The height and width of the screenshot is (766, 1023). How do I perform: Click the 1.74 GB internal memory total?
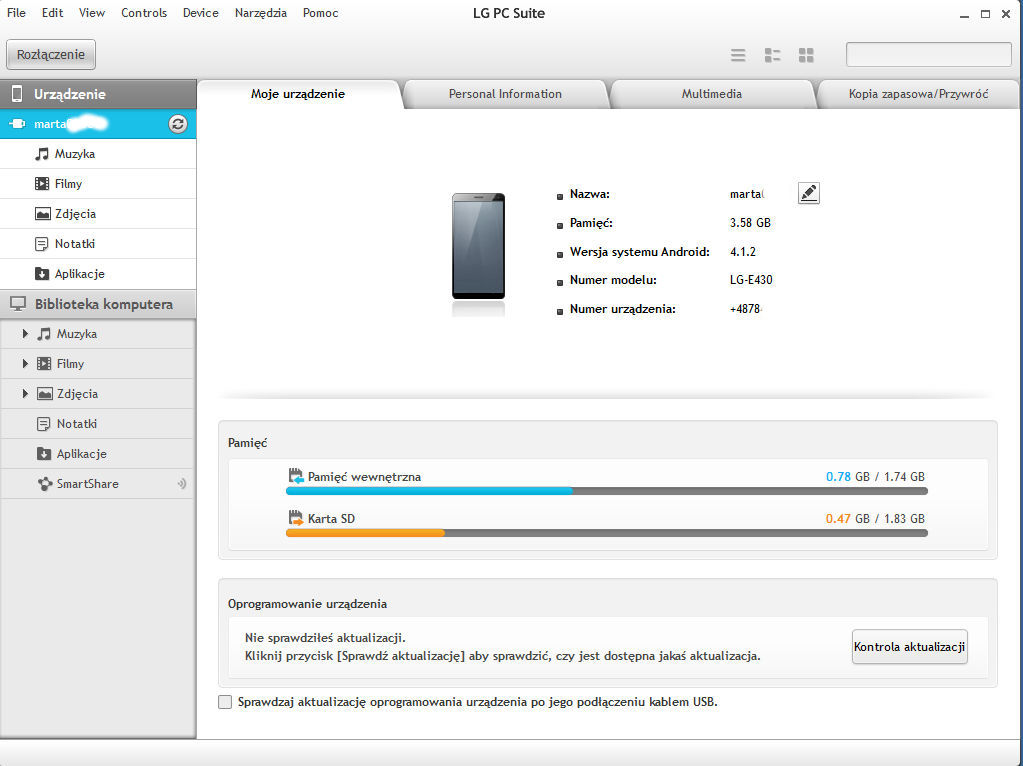click(x=904, y=477)
